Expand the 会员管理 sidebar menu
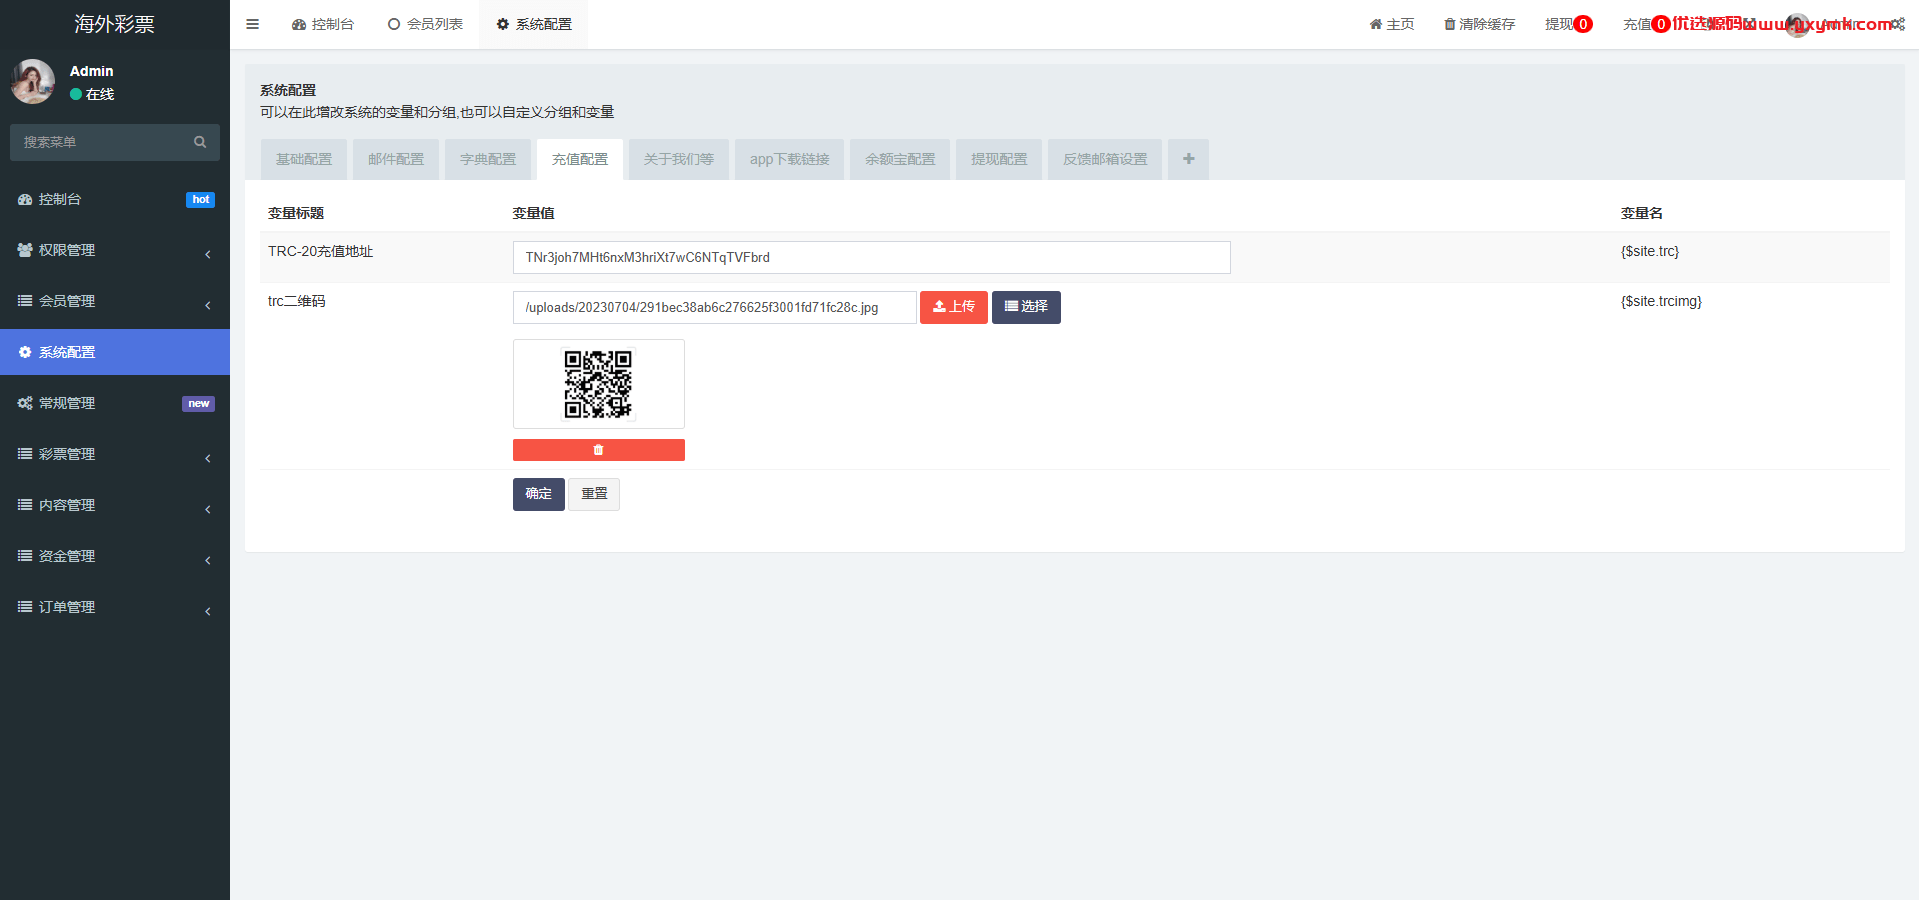1919x900 pixels. click(115, 301)
